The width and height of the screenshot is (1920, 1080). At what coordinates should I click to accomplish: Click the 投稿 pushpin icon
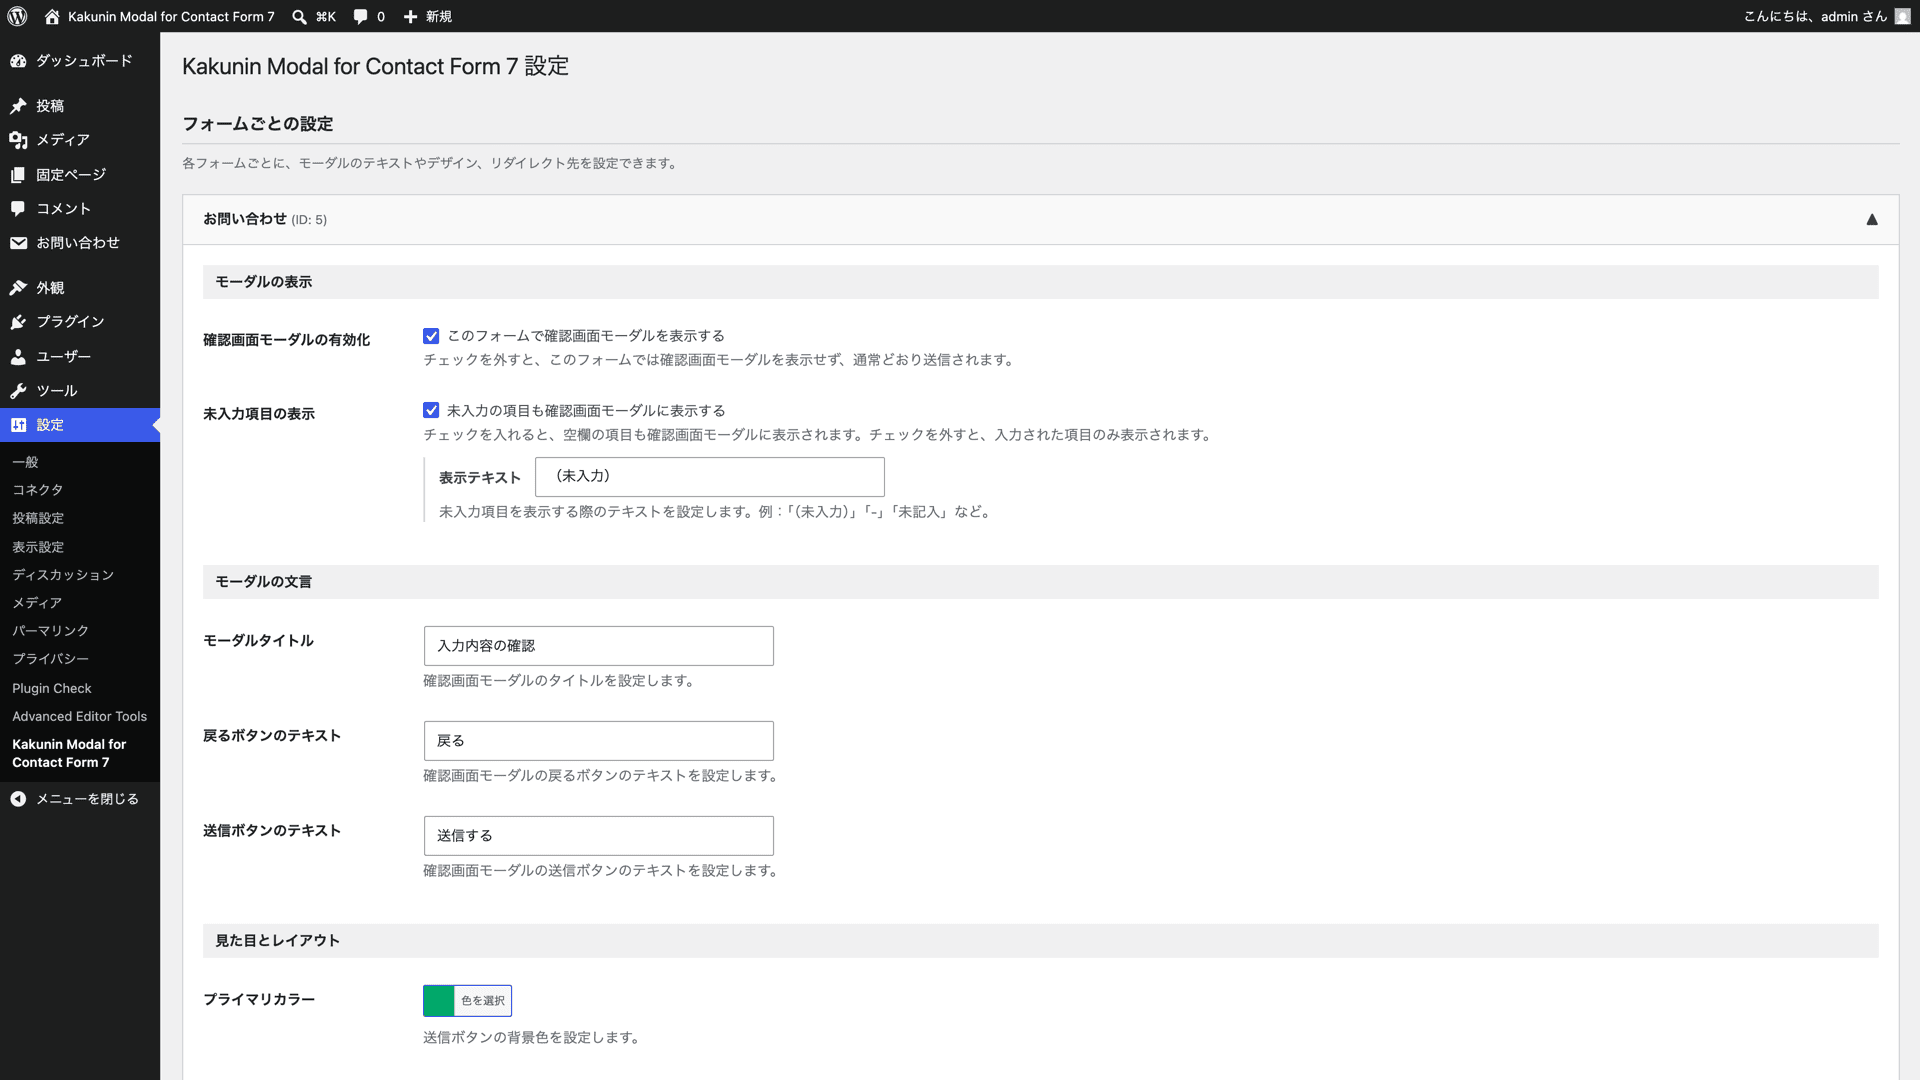[x=18, y=106]
